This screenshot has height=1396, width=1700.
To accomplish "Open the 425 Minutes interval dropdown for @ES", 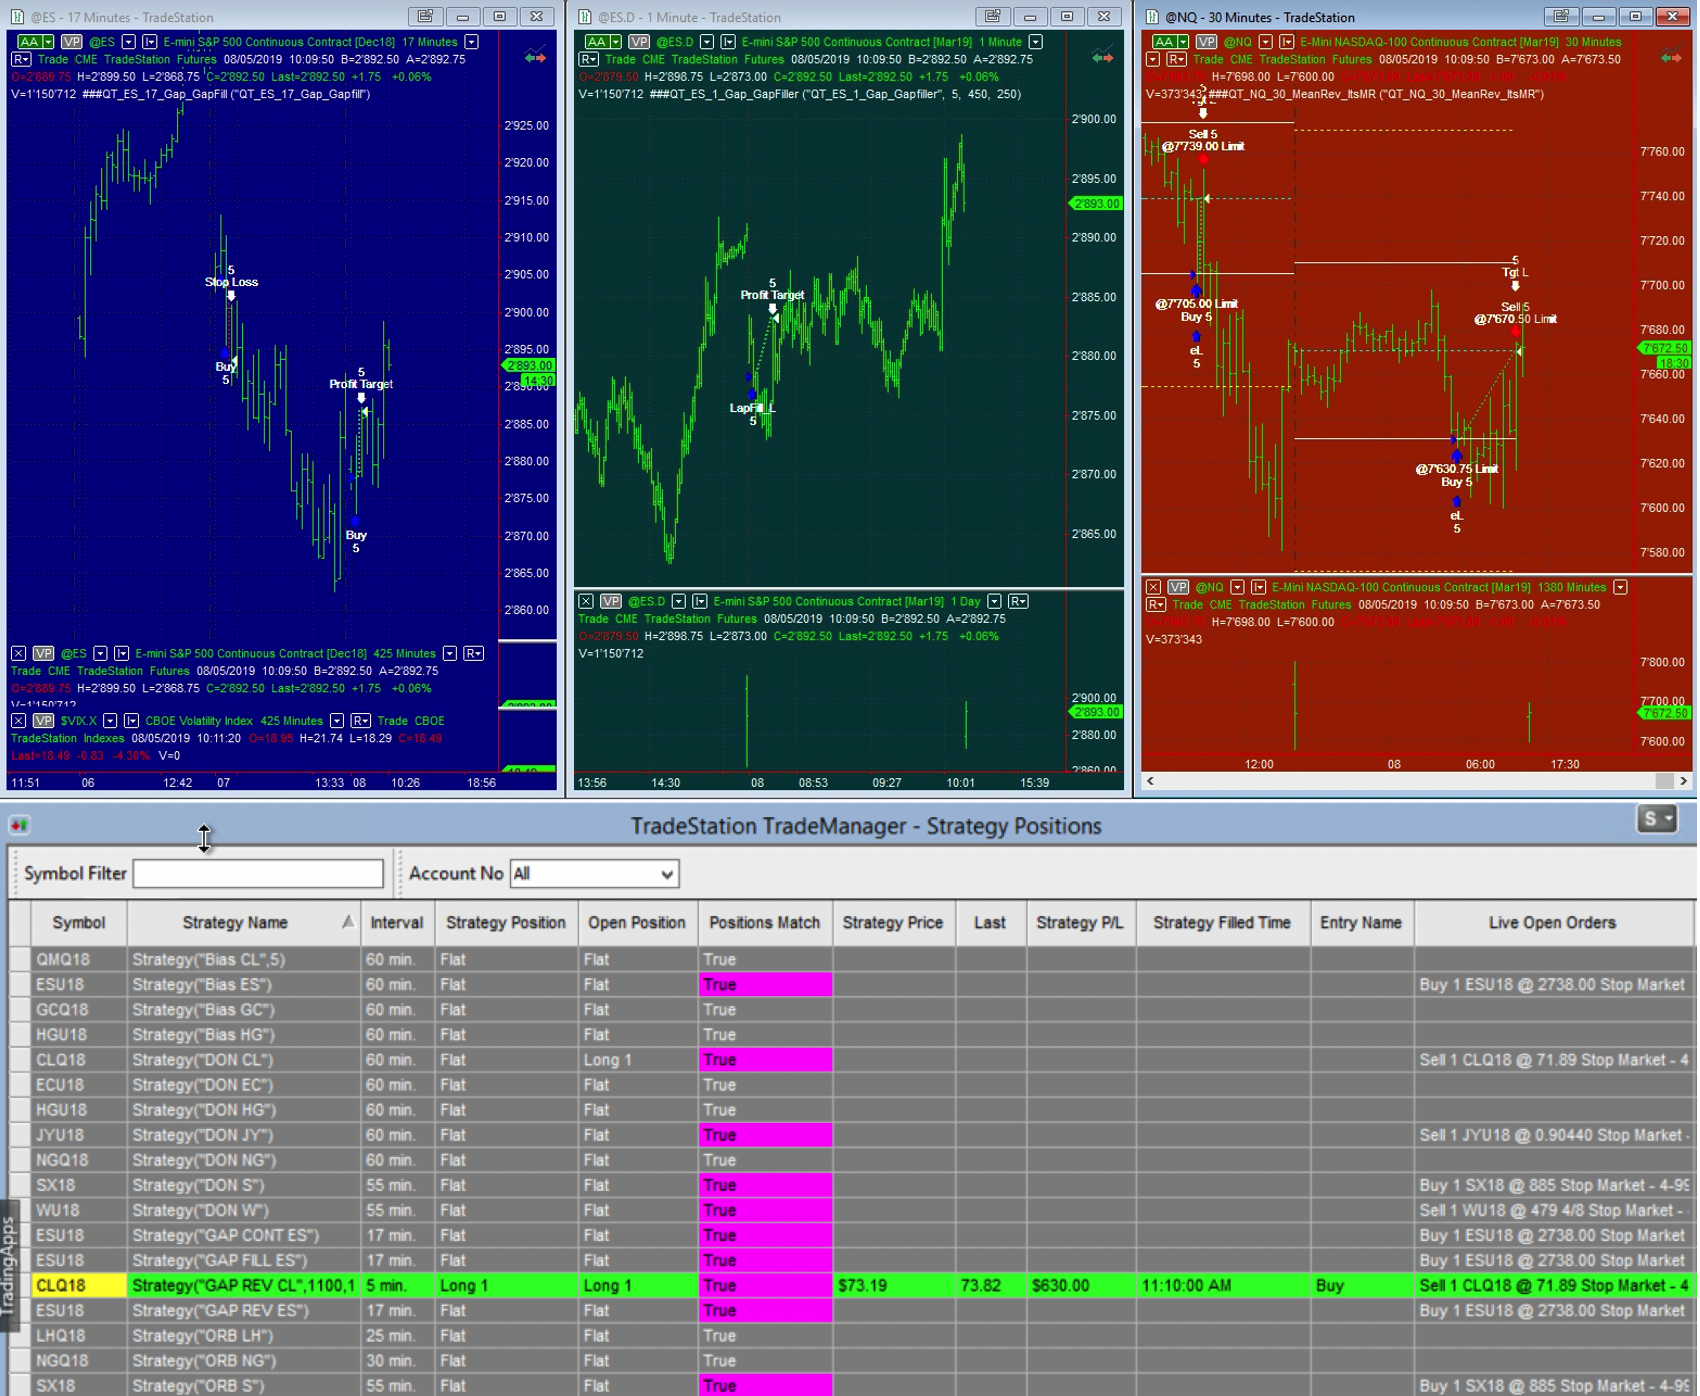I will click(449, 653).
